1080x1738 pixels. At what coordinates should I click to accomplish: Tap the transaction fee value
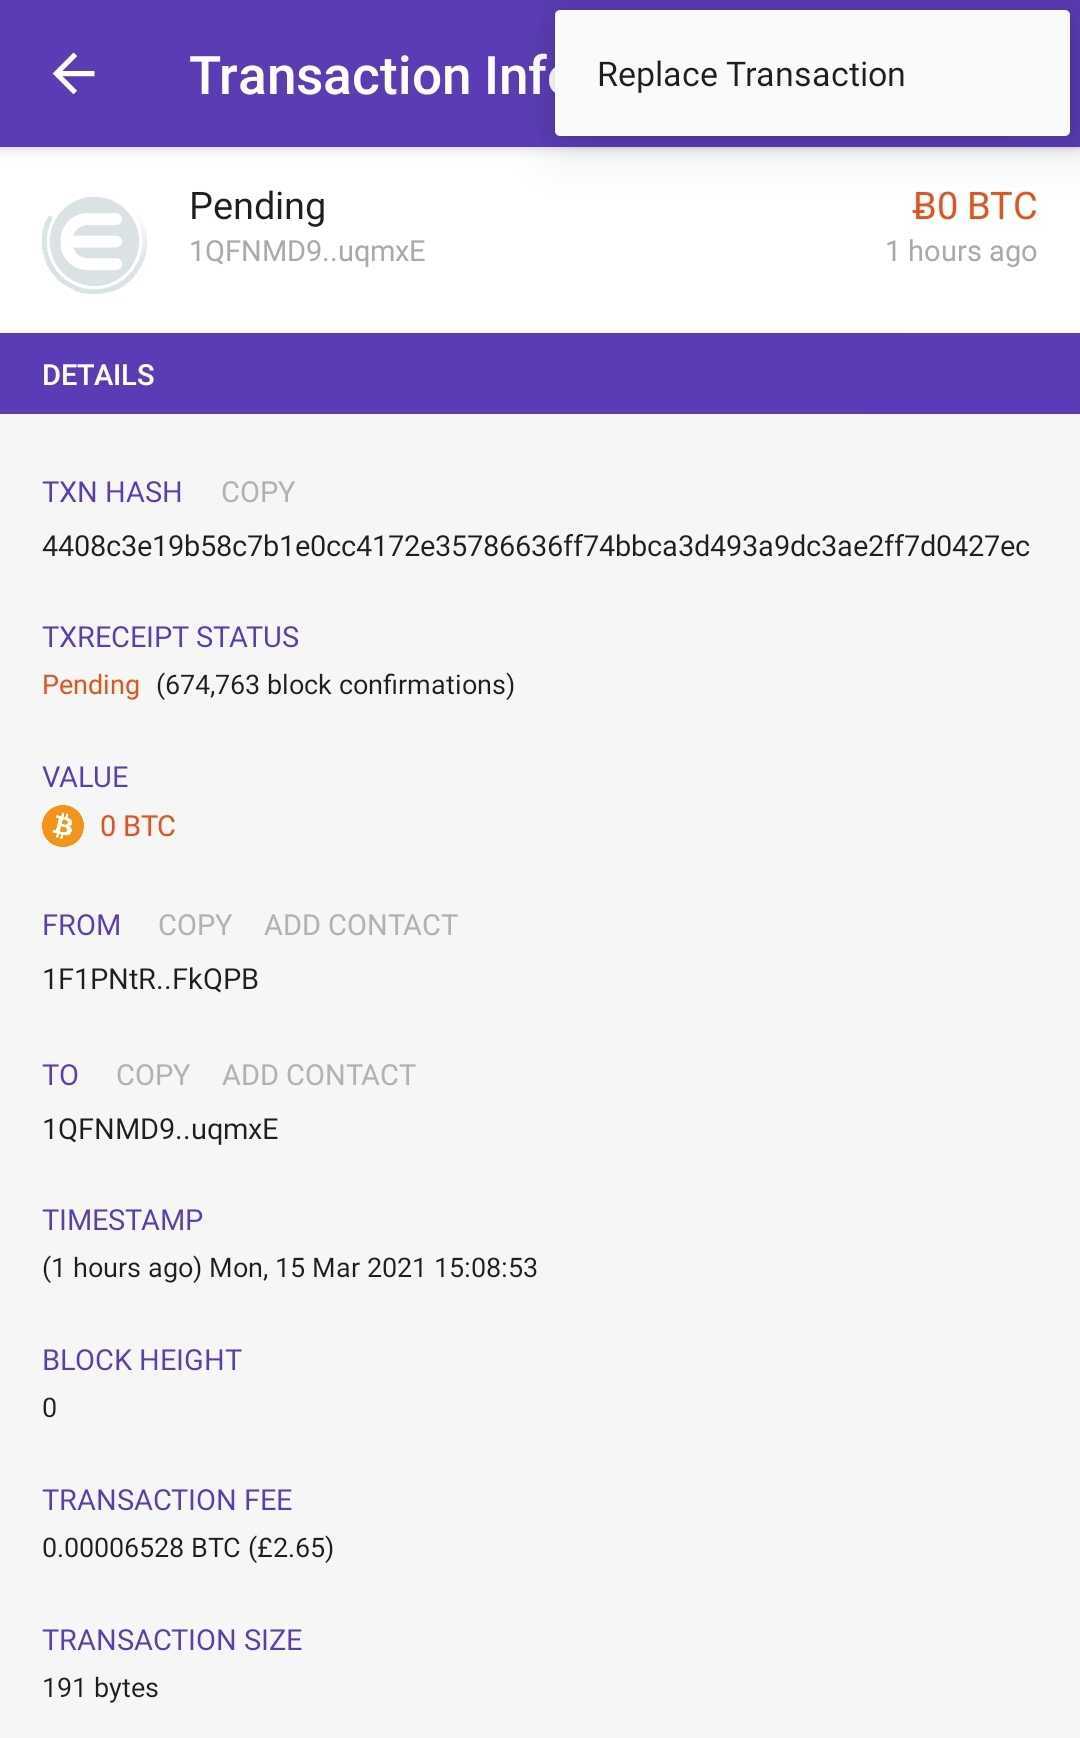click(188, 1548)
